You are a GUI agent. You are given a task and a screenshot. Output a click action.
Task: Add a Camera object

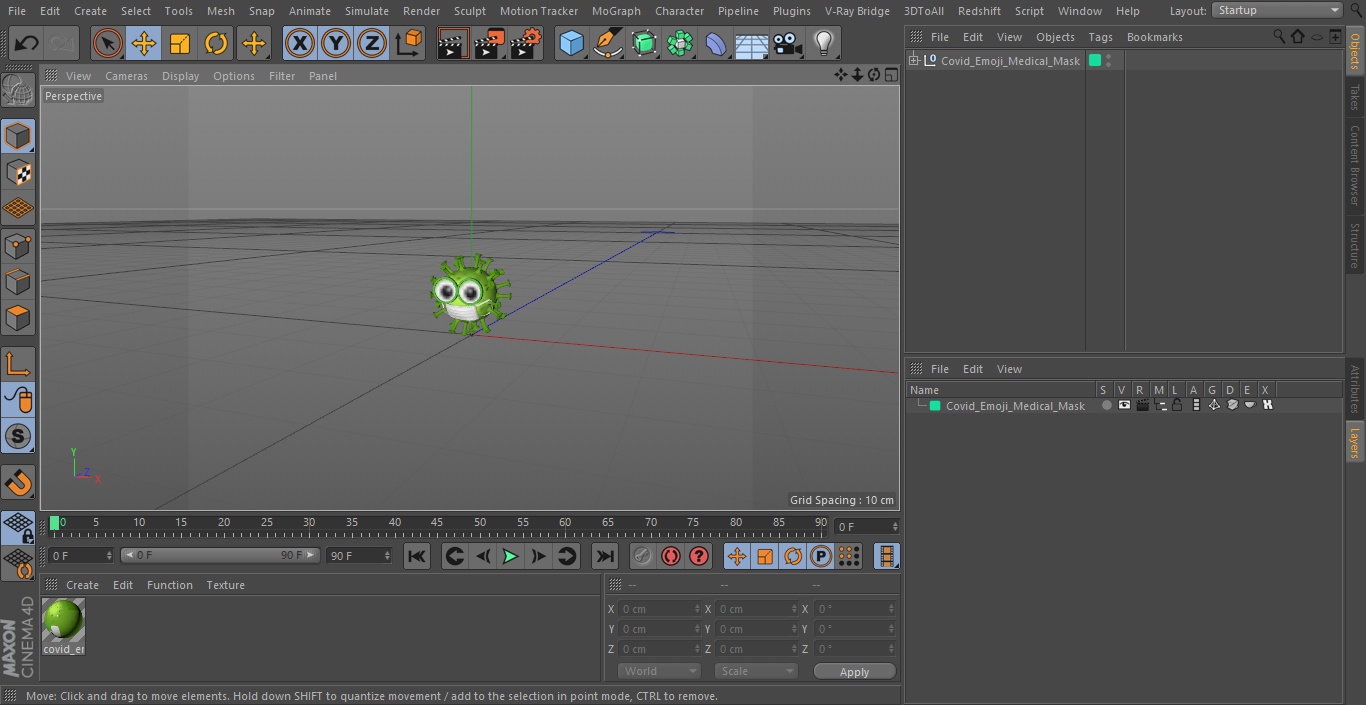pyautogui.click(x=788, y=43)
